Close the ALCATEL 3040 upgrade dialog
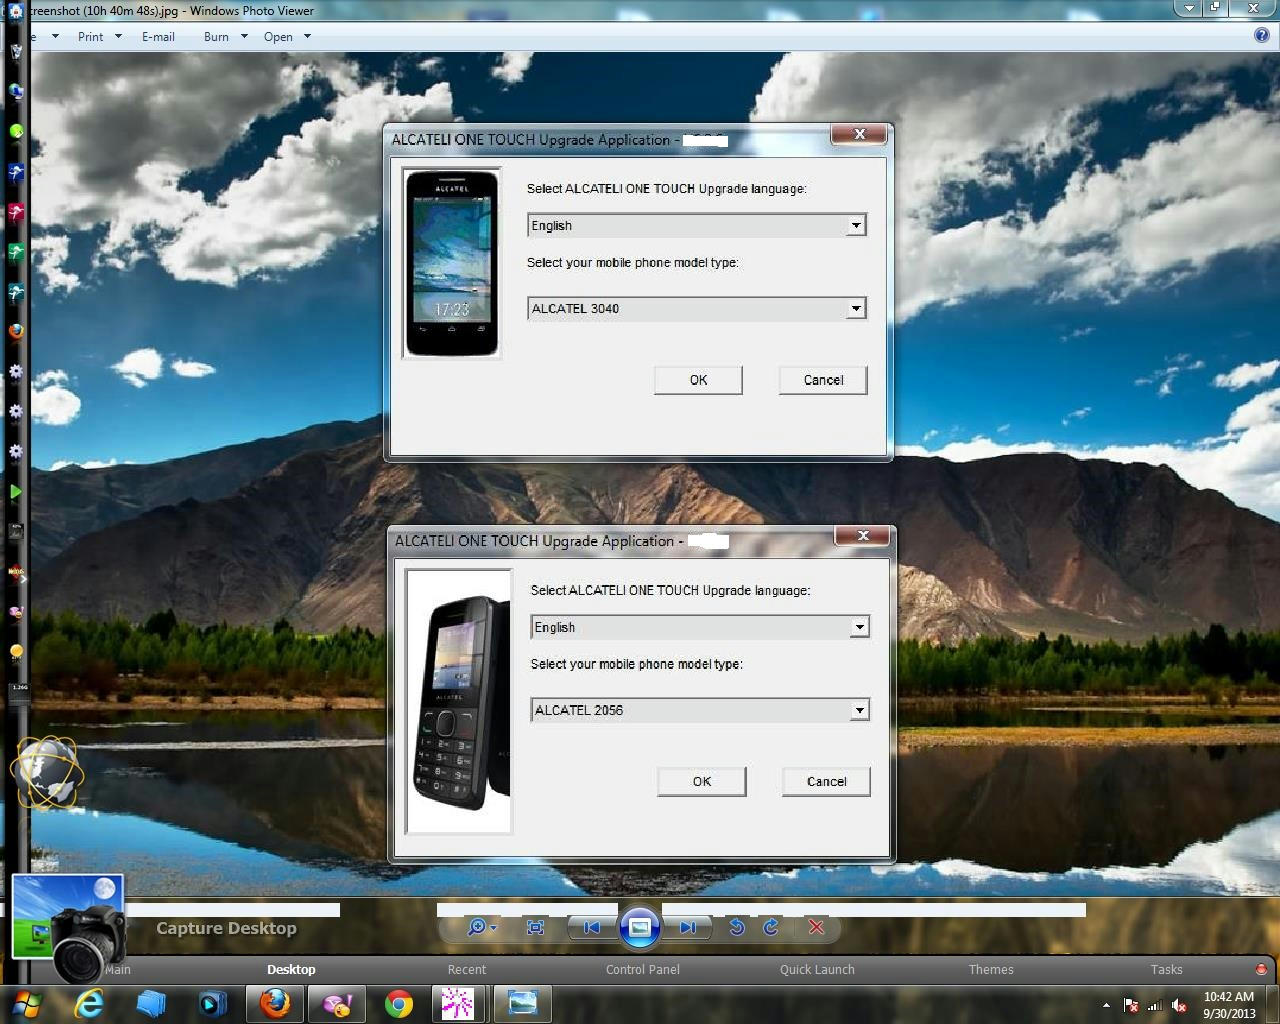The height and width of the screenshot is (1024, 1280). point(859,134)
